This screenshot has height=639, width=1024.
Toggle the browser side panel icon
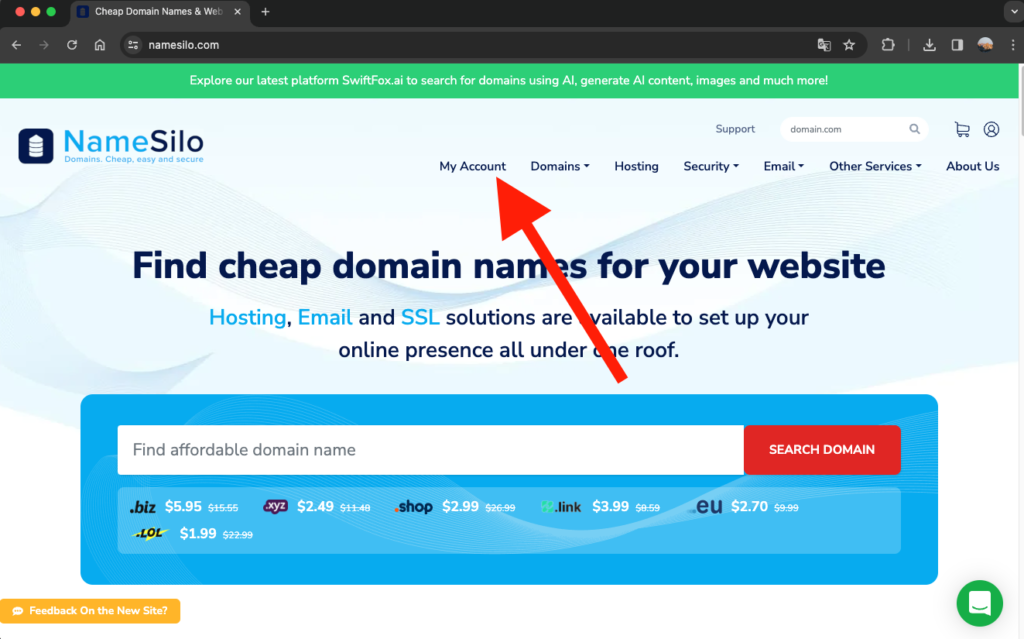click(x=957, y=45)
